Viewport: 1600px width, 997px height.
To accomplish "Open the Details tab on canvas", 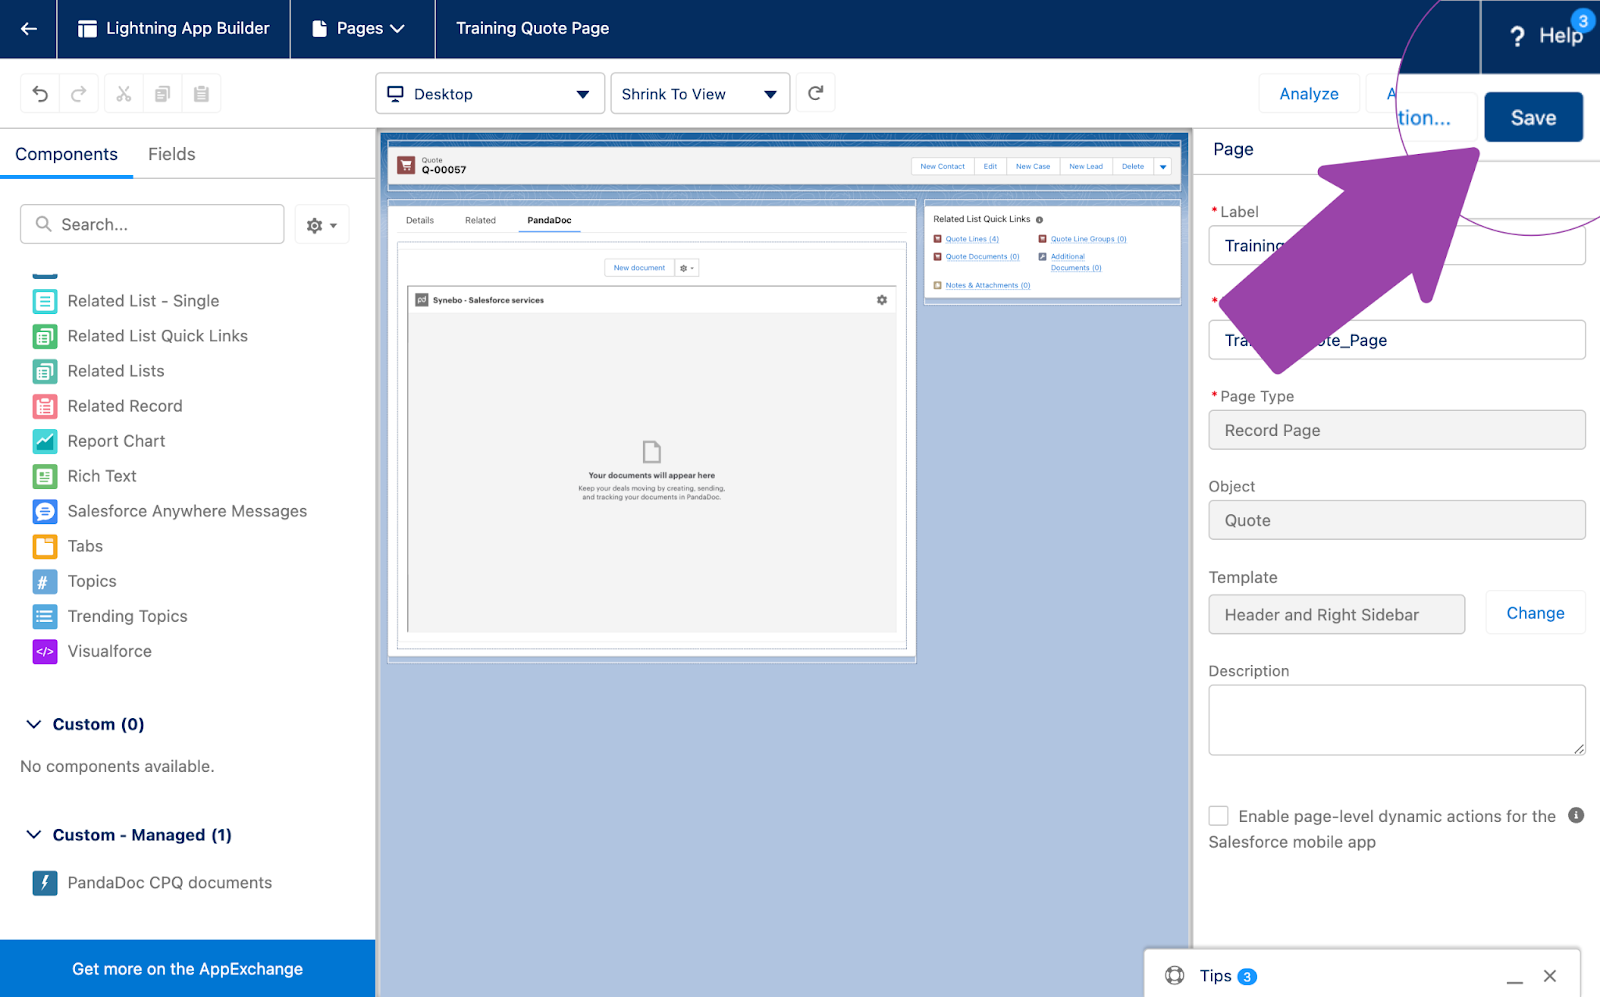I will pos(420,220).
